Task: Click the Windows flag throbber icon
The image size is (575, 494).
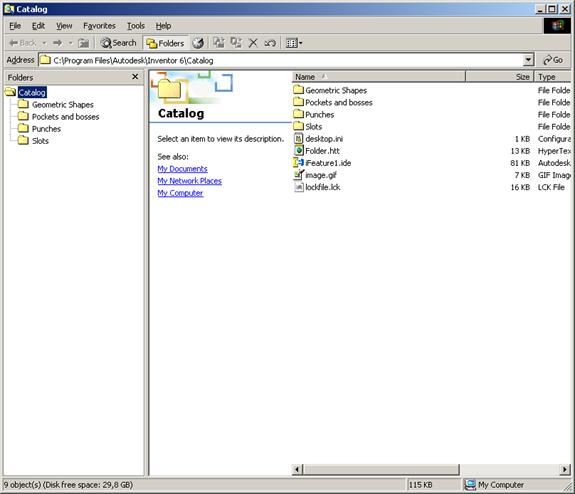Action: [x=557, y=26]
